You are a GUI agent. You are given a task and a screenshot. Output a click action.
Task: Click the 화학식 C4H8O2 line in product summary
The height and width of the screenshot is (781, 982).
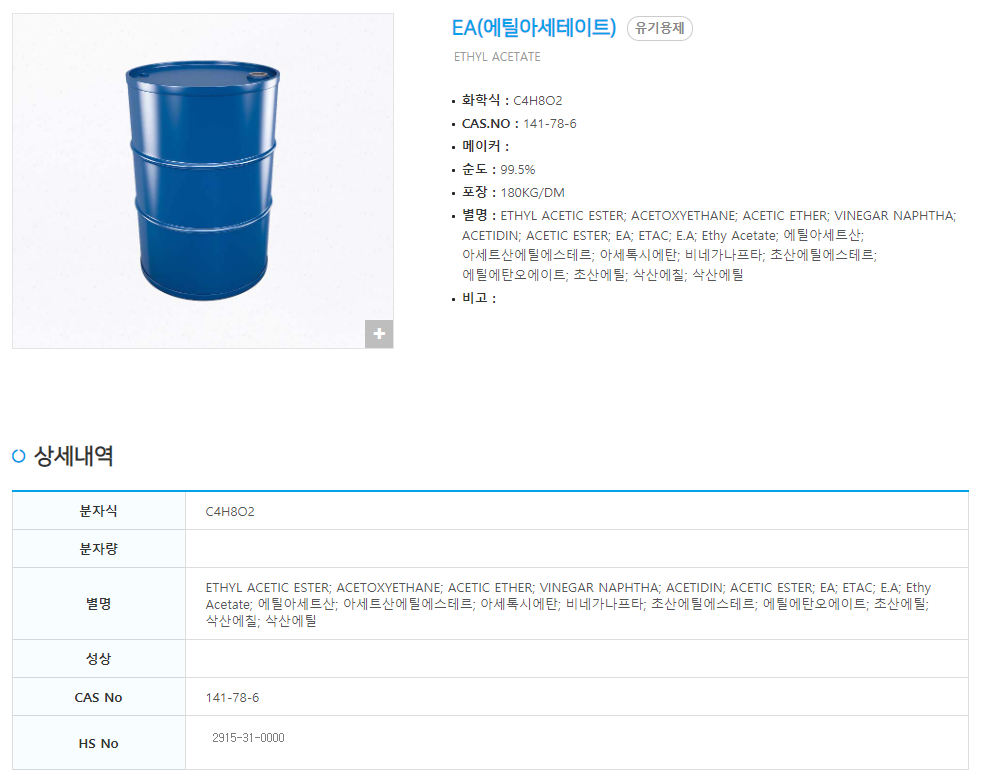click(x=512, y=101)
